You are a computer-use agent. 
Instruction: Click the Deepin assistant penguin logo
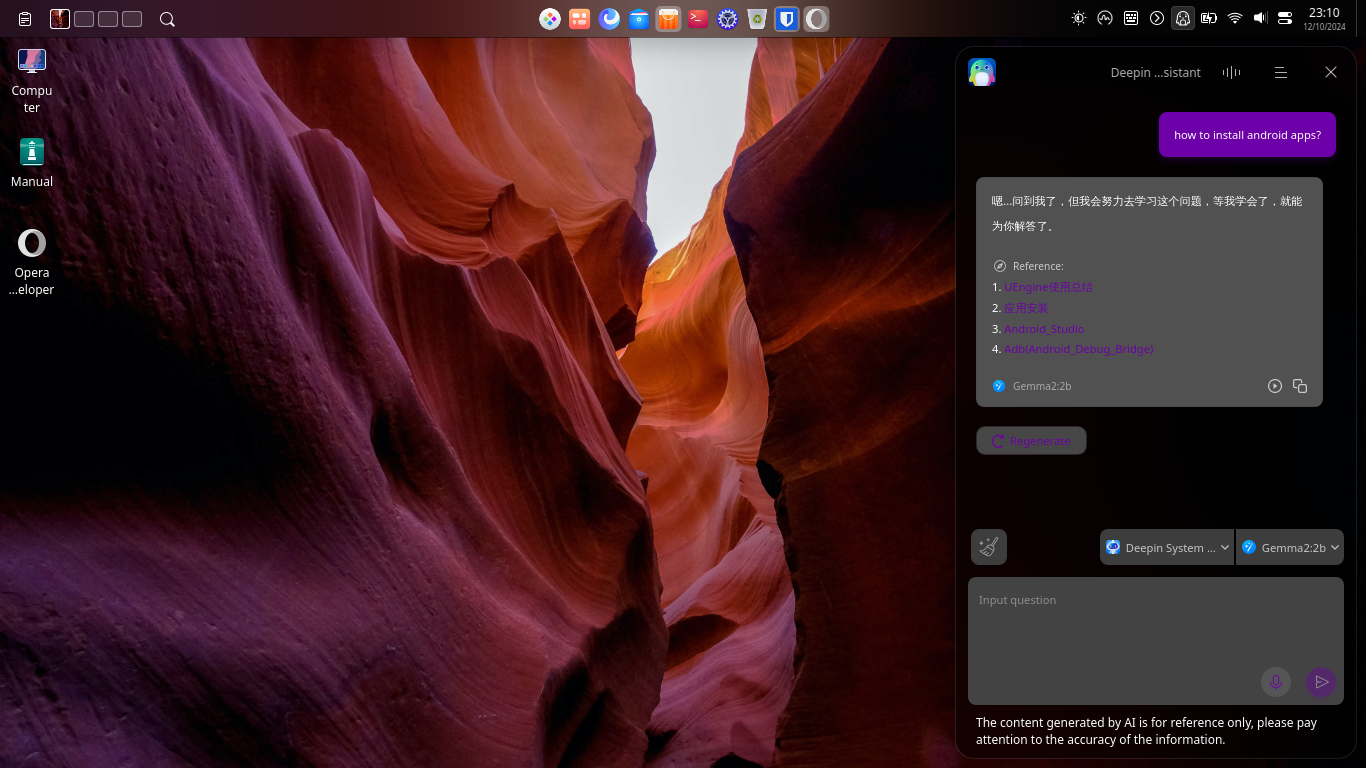(982, 72)
